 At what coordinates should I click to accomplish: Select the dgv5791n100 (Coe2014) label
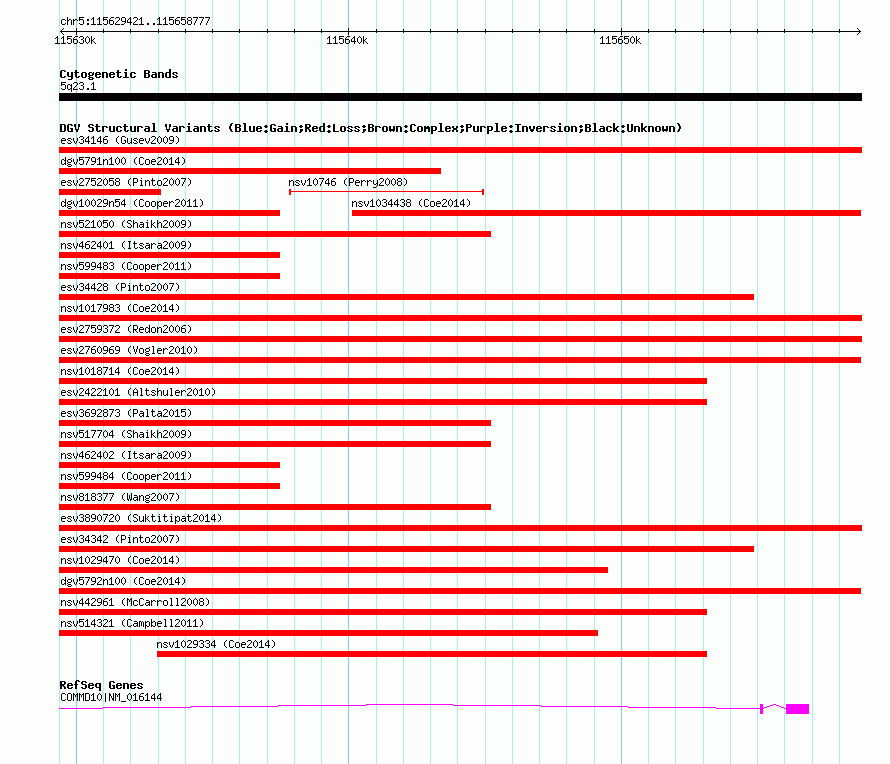123,161
